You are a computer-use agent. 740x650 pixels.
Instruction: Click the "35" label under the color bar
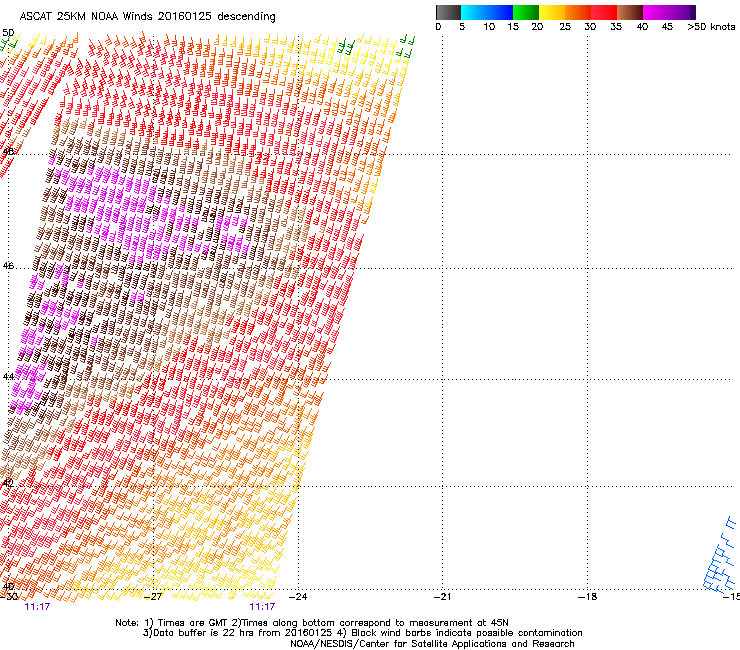click(x=616, y=27)
